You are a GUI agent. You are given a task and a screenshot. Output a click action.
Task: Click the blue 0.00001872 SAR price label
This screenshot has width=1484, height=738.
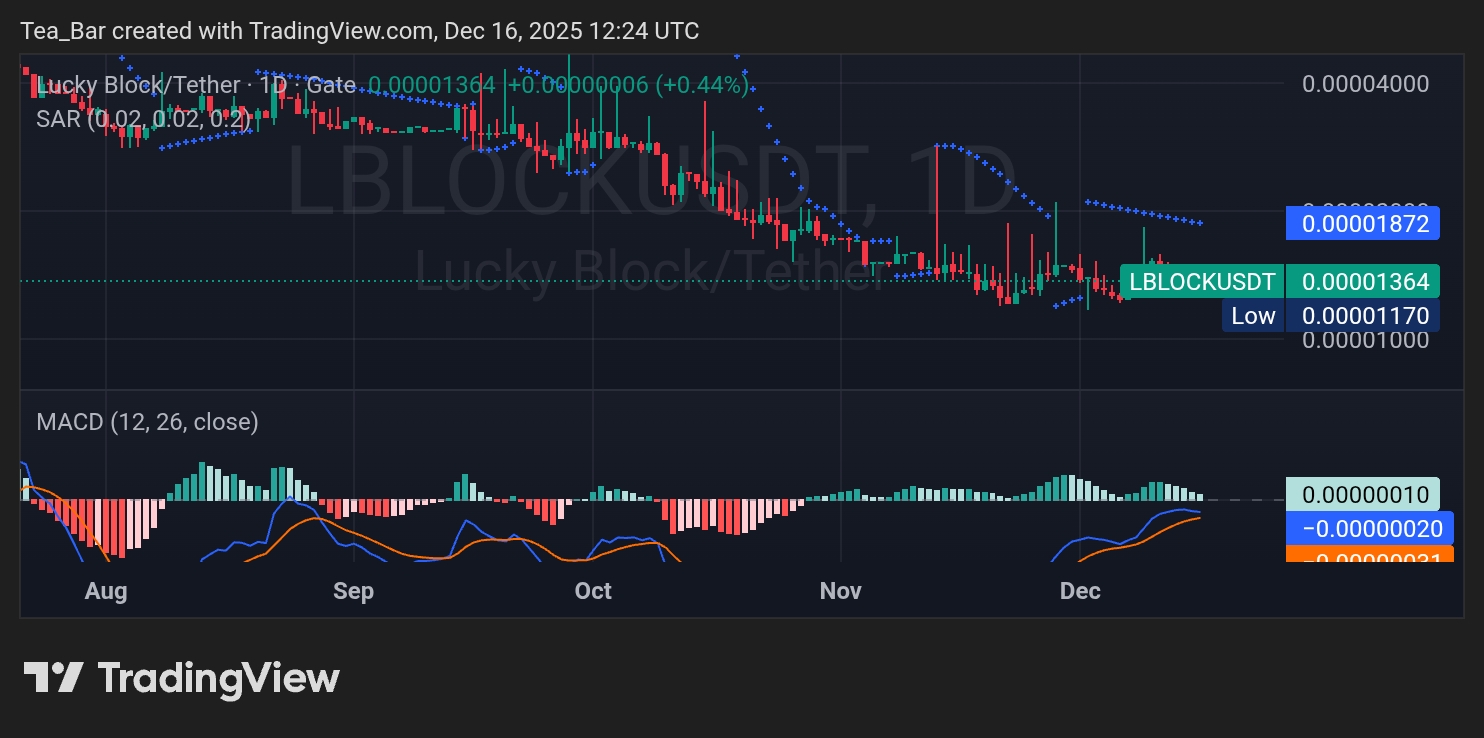pyautogui.click(x=1363, y=223)
